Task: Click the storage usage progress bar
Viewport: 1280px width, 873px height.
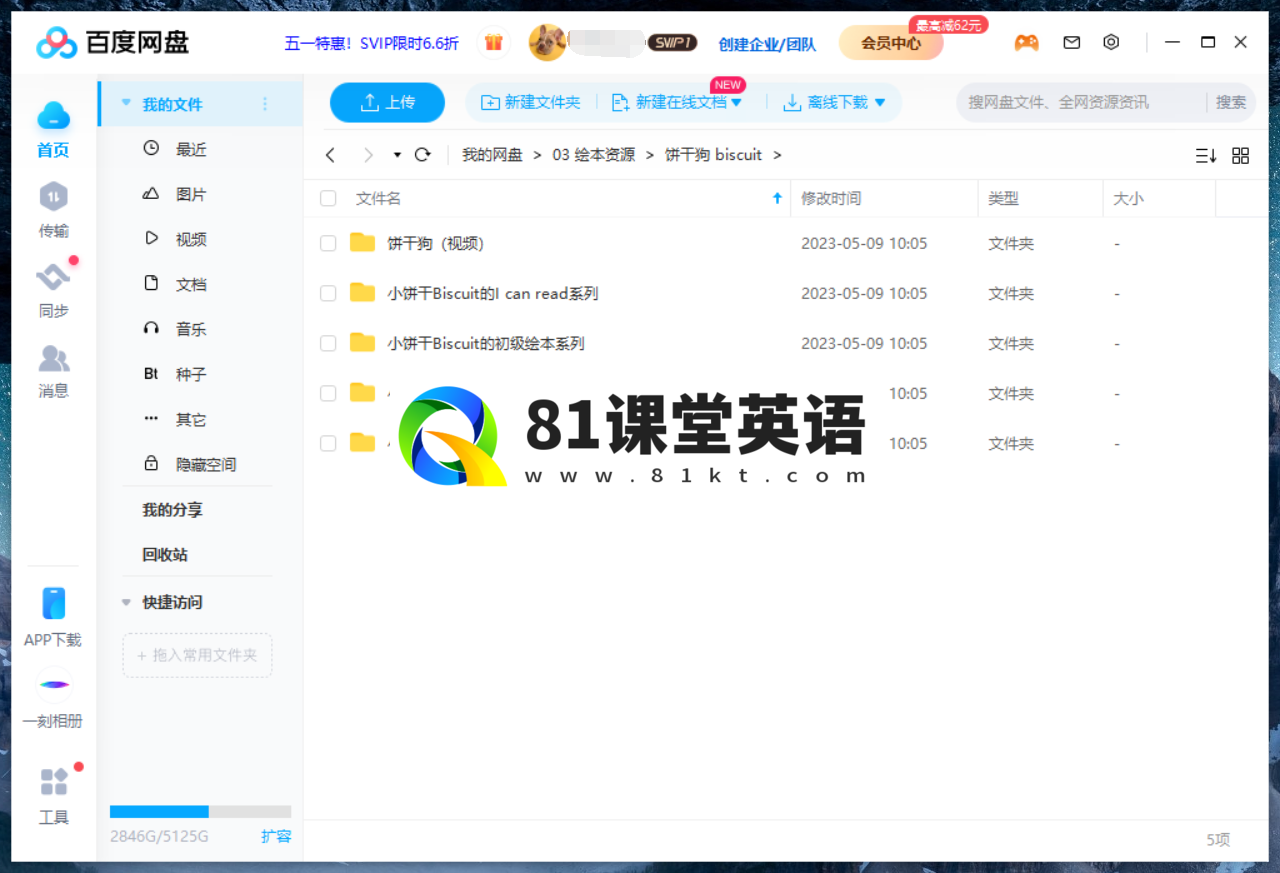Action: click(201, 812)
